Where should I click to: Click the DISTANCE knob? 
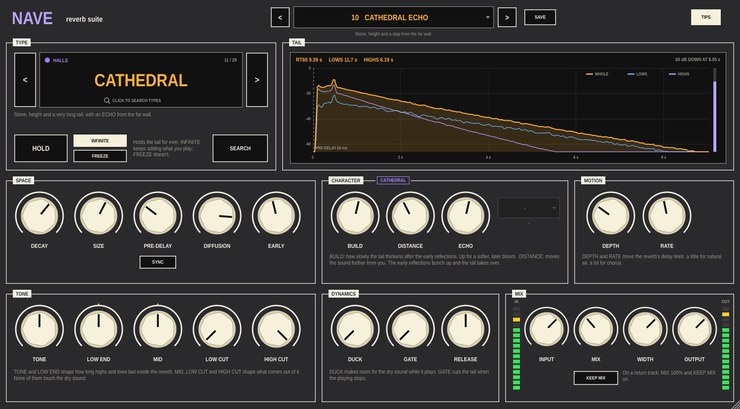coord(410,216)
